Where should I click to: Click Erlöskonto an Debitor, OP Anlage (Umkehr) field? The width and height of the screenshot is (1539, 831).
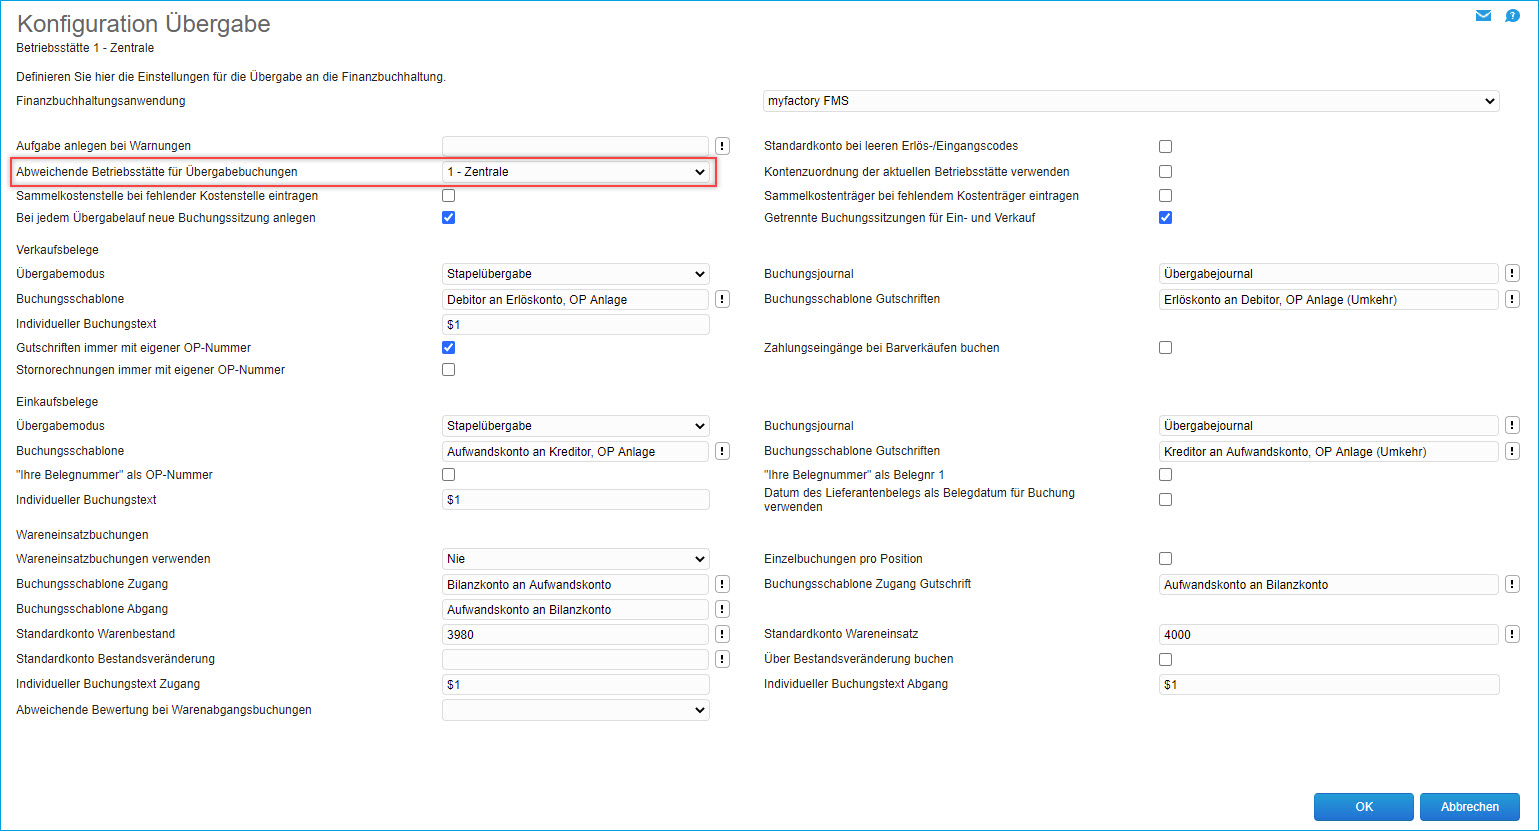coord(1329,299)
